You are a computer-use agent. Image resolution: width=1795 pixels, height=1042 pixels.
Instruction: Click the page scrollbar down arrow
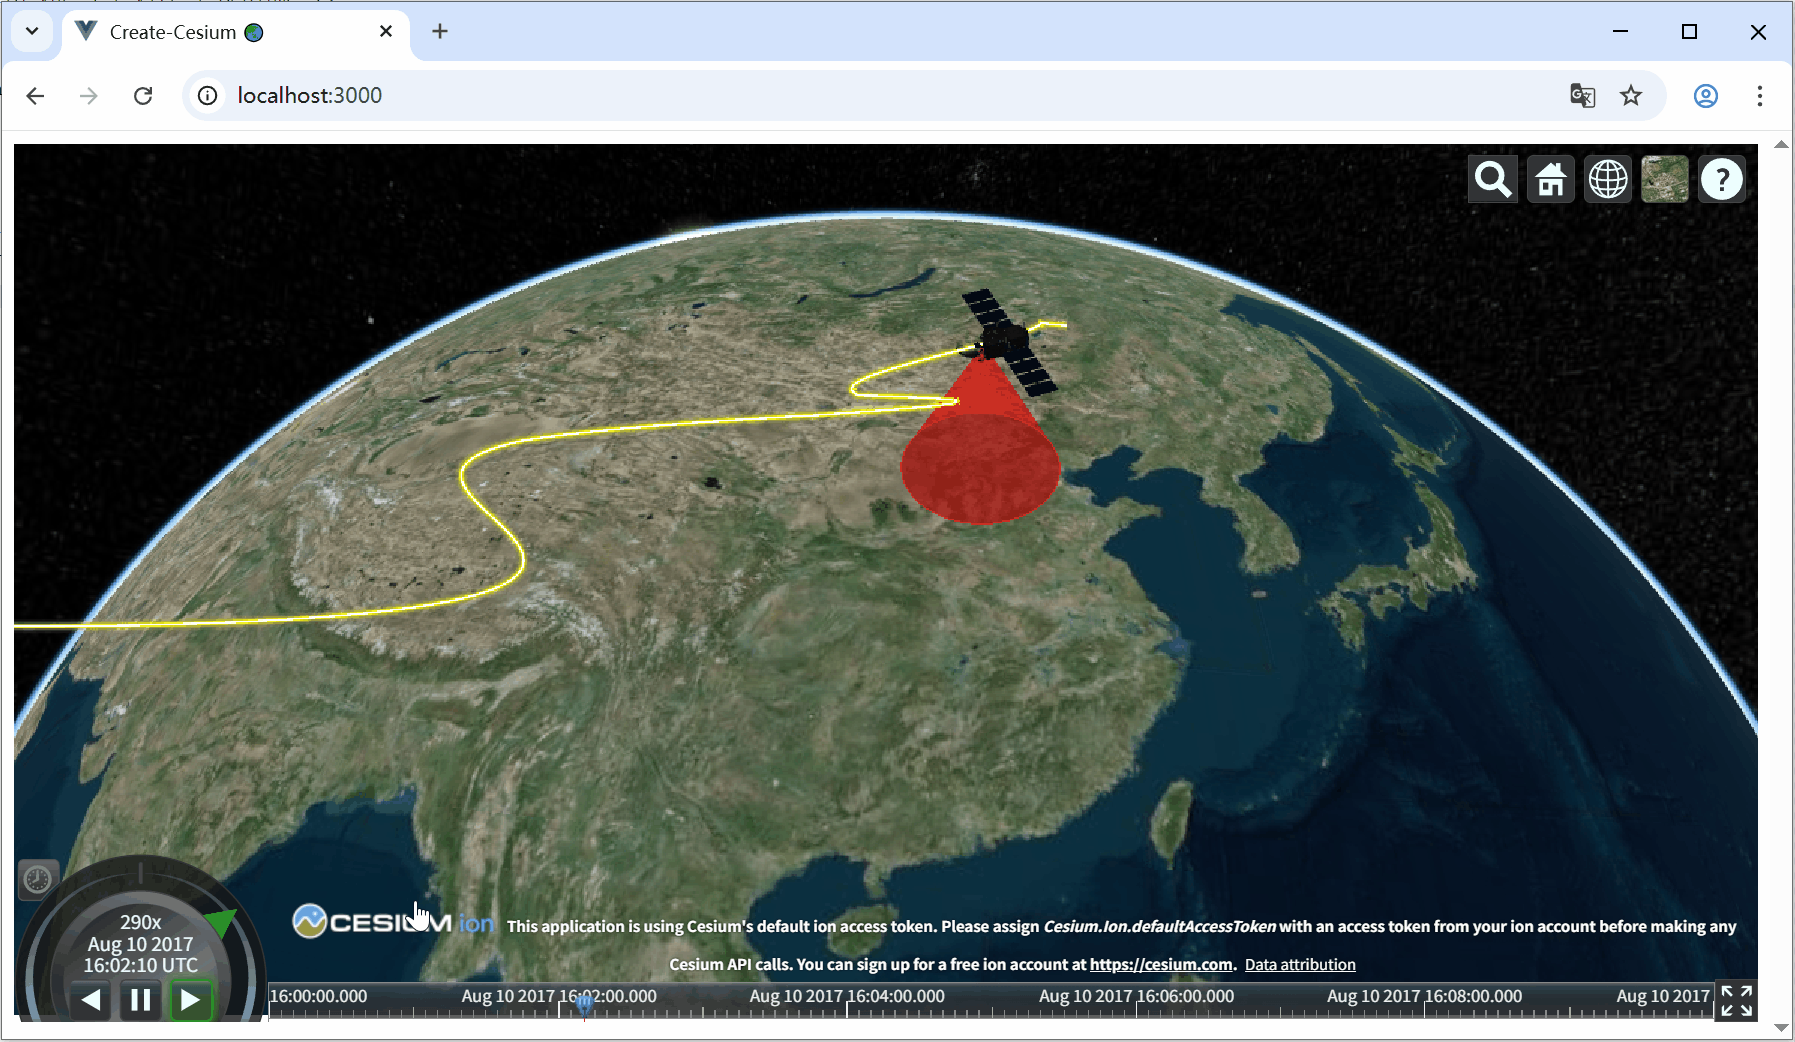(1781, 1028)
